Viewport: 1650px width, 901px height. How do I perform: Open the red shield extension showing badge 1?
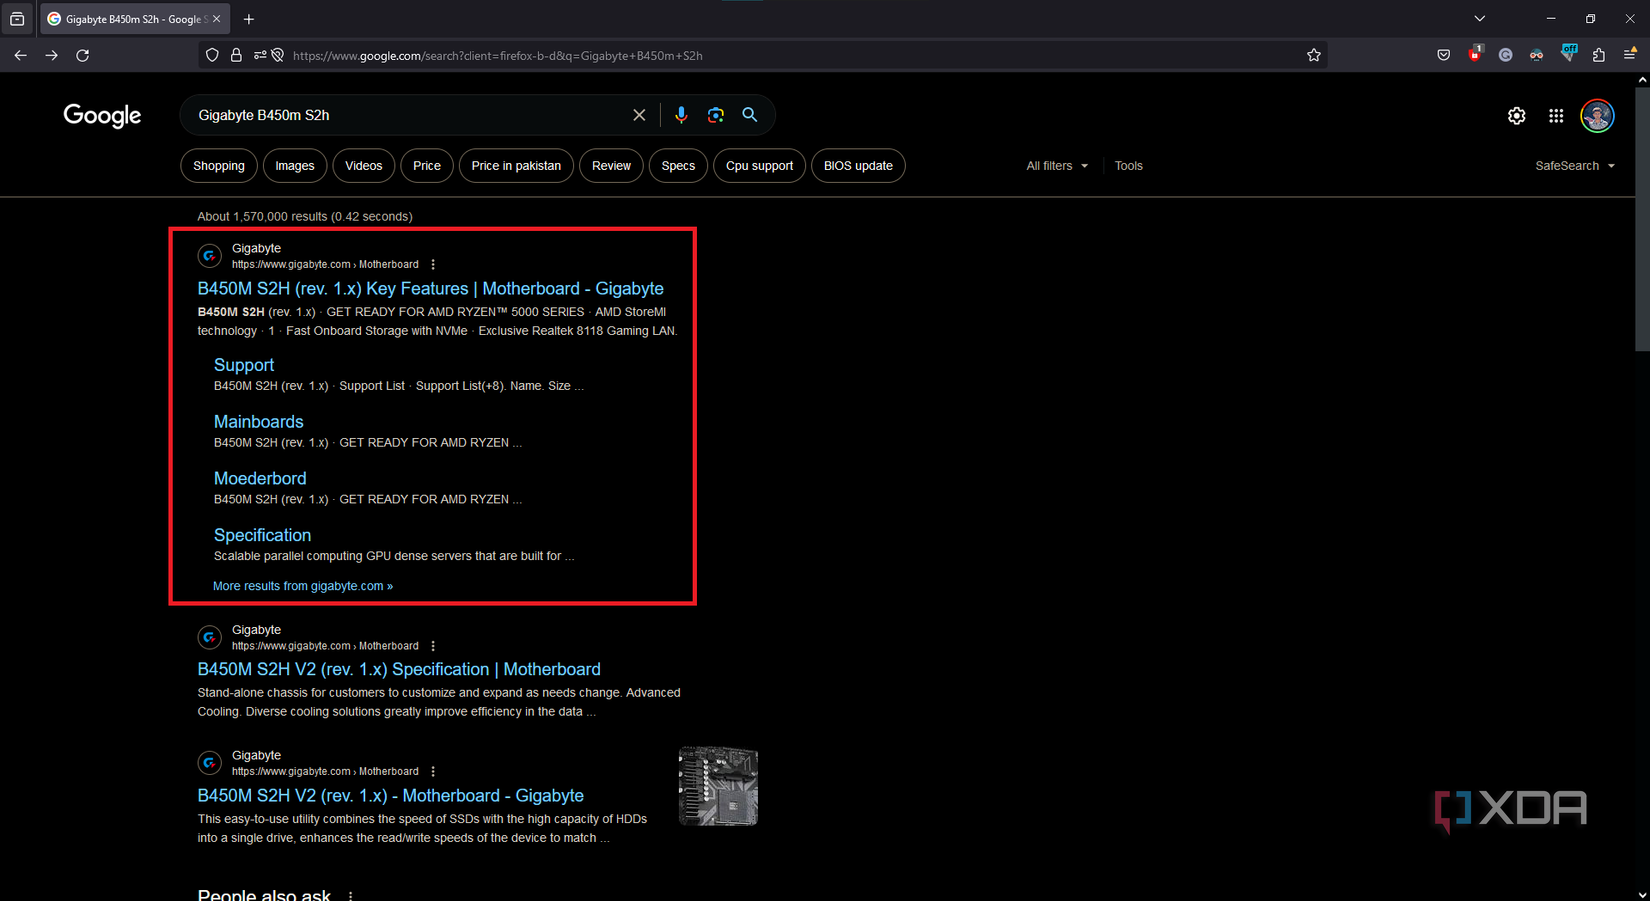(1475, 55)
